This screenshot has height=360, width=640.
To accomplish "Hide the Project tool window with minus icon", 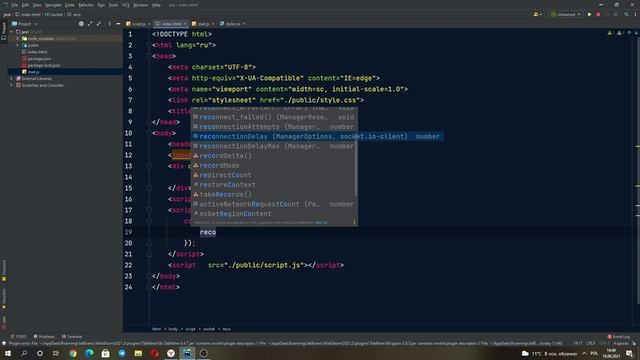I will click(x=118, y=24).
